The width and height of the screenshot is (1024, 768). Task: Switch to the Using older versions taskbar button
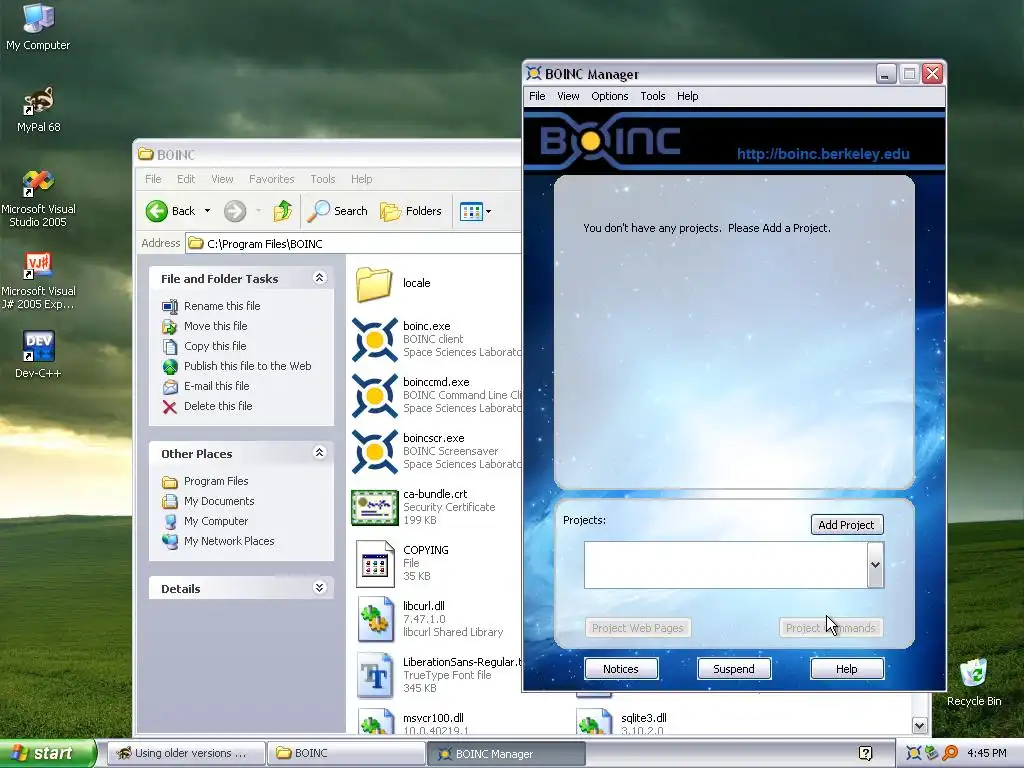click(x=186, y=753)
